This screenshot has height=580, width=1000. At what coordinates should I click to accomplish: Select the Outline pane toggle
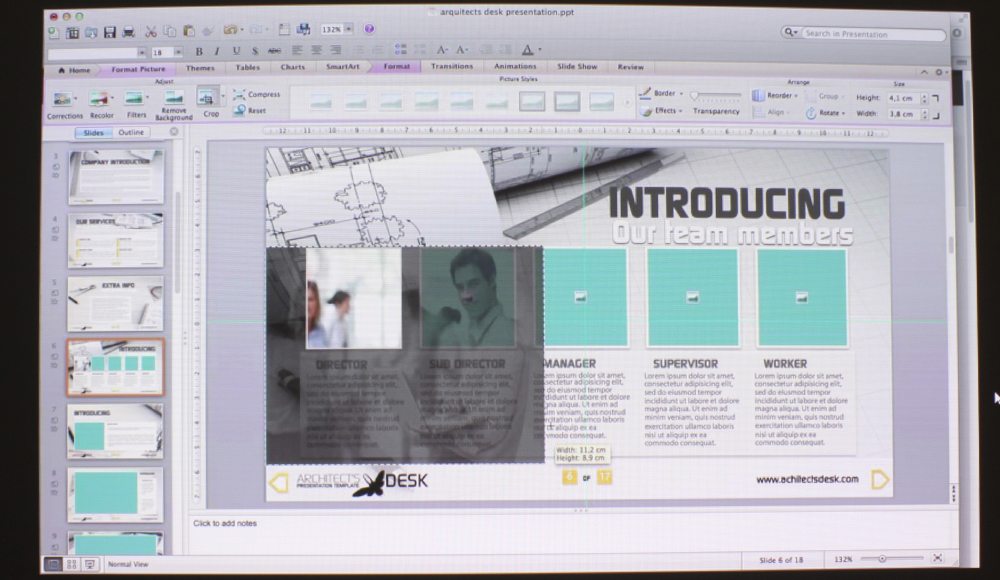pos(131,132)
